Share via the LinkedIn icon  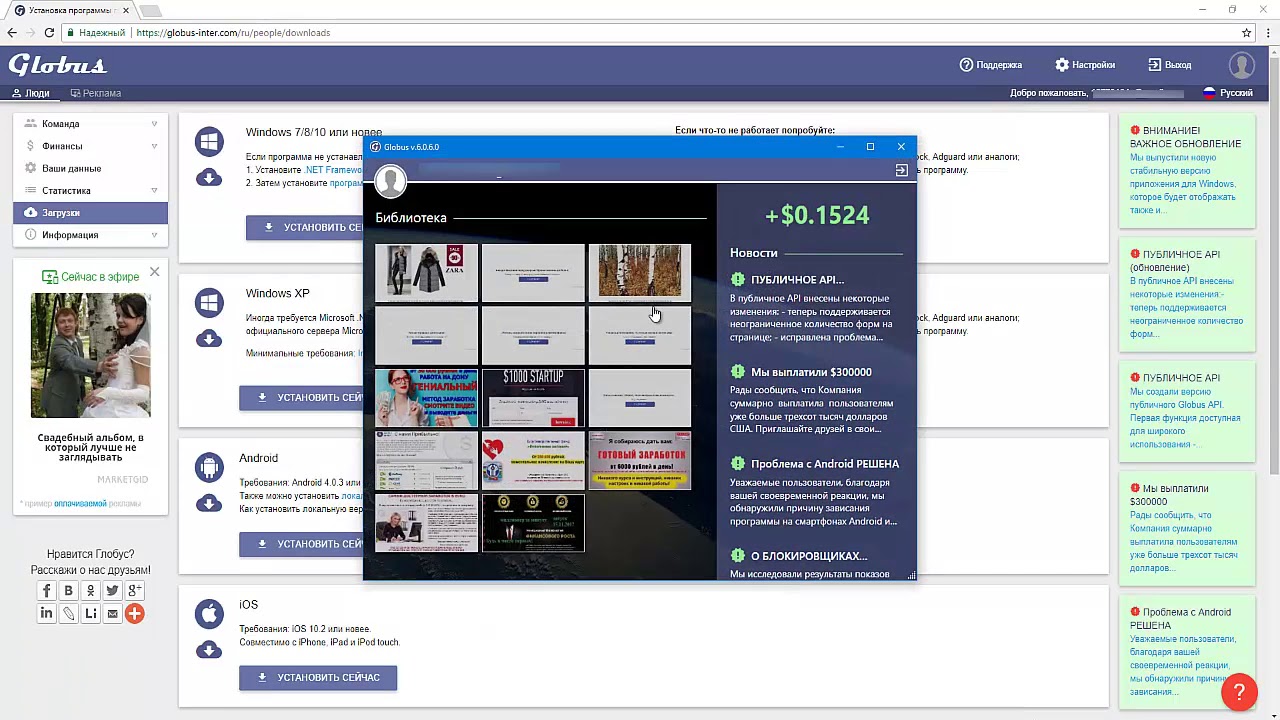[x=46, y=613]
